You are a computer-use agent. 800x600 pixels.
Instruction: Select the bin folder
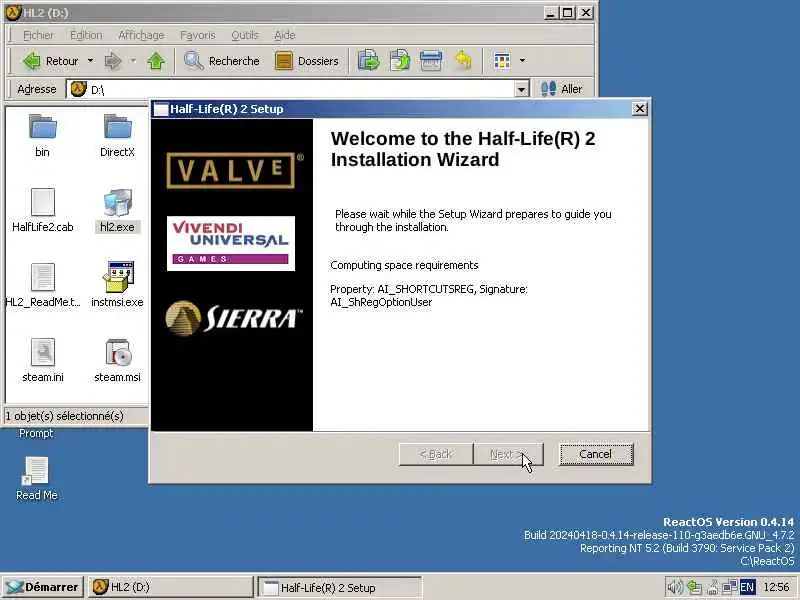(x=42, y=135)
